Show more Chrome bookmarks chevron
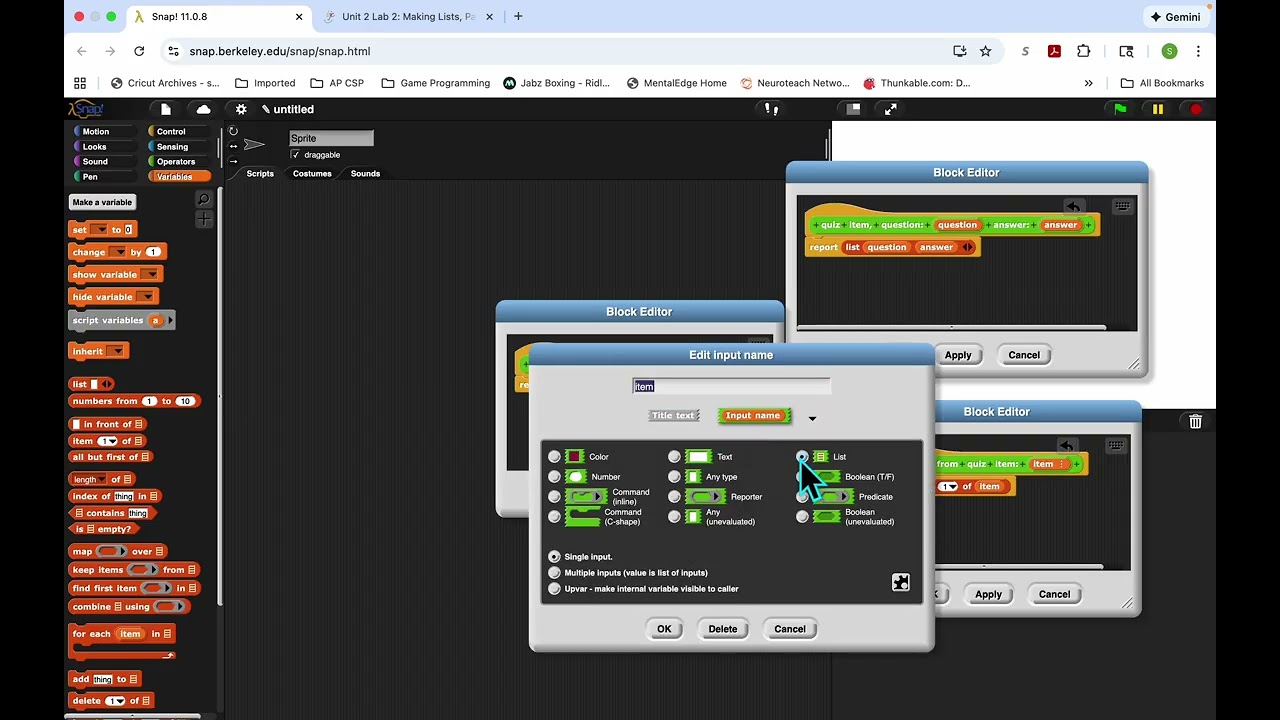This screenshot has width=1280, height=720. coord(1088,83)
